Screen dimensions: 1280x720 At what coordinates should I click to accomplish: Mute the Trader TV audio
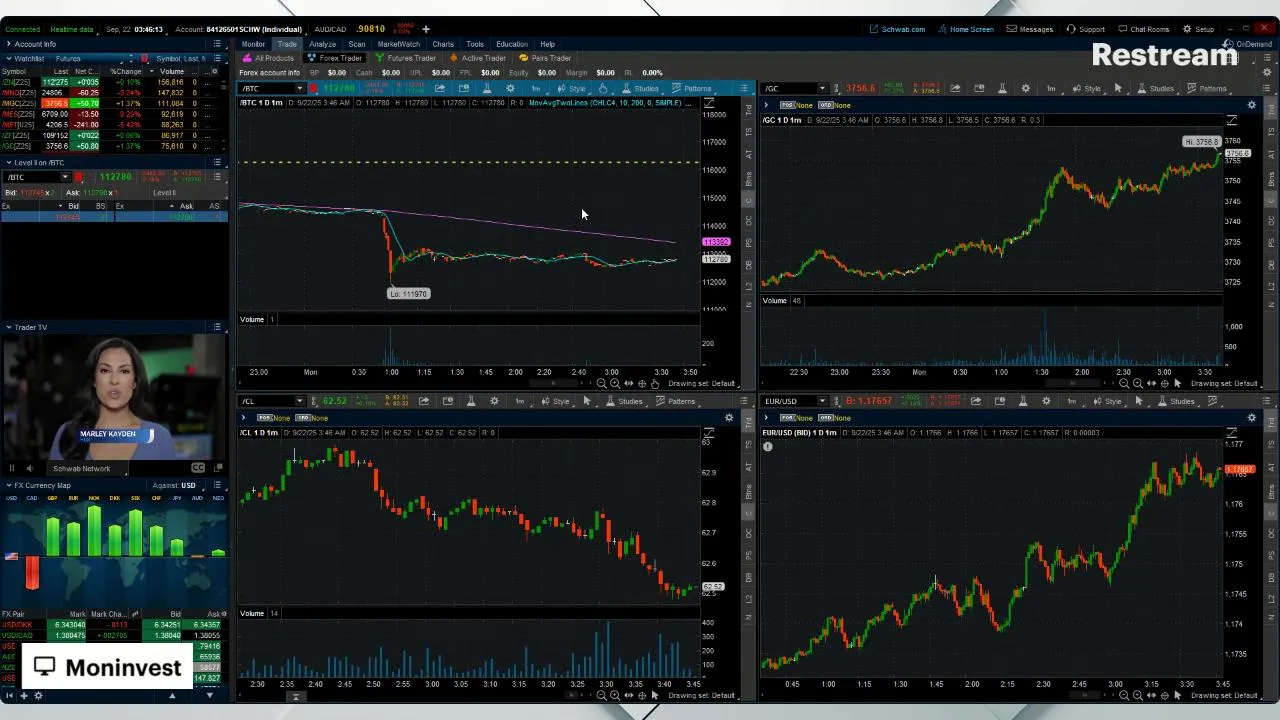point(30,468)
